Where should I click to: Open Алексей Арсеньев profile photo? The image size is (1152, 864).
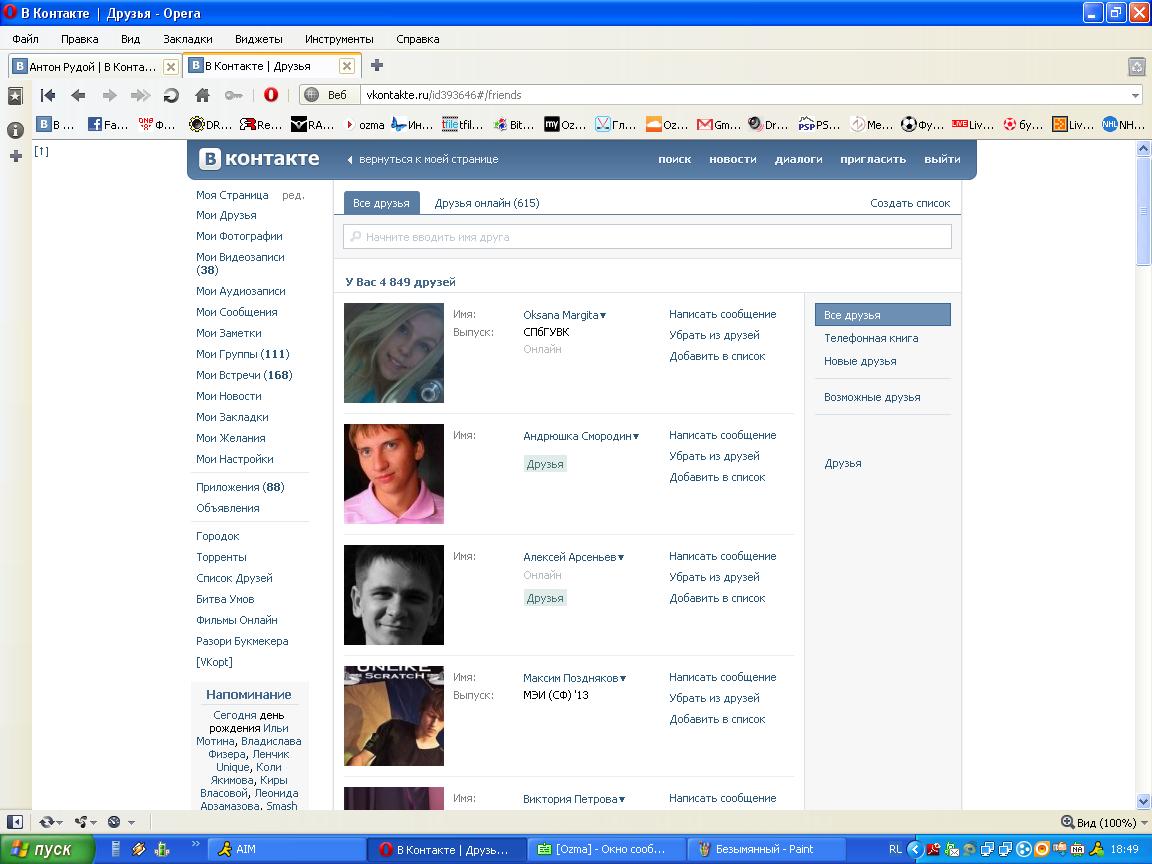pos(394,594)
